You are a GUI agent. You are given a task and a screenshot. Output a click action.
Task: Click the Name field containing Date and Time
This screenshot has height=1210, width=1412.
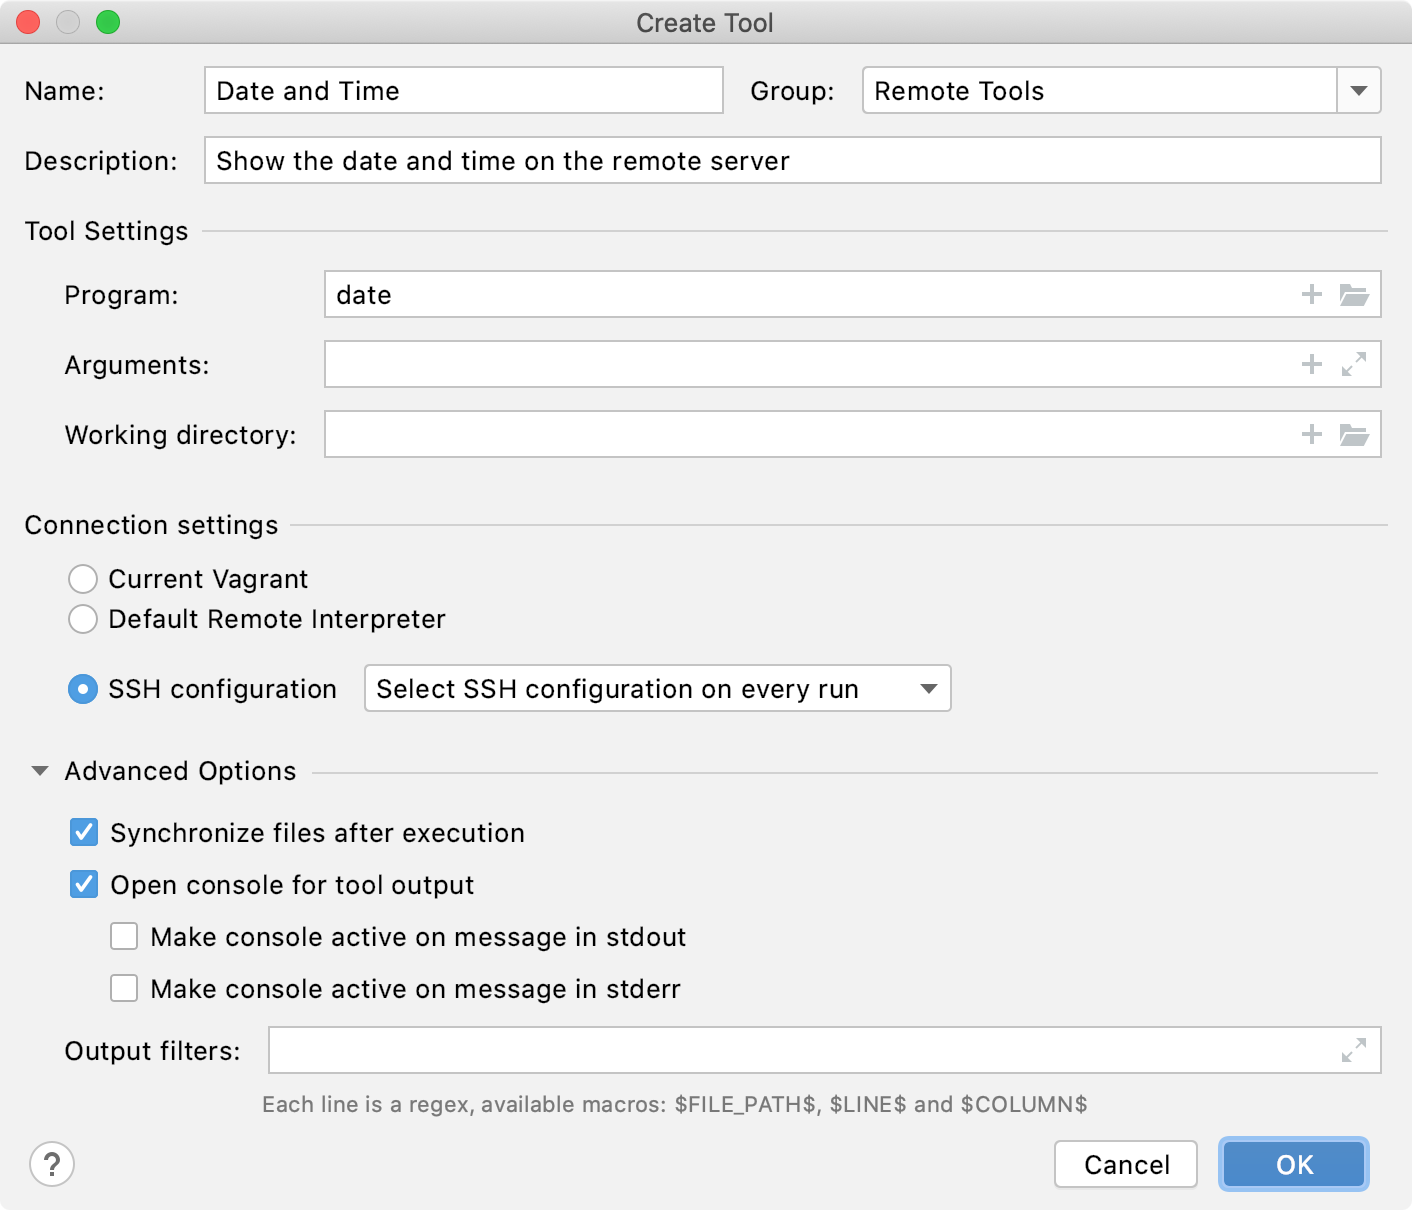click(462, 90)
